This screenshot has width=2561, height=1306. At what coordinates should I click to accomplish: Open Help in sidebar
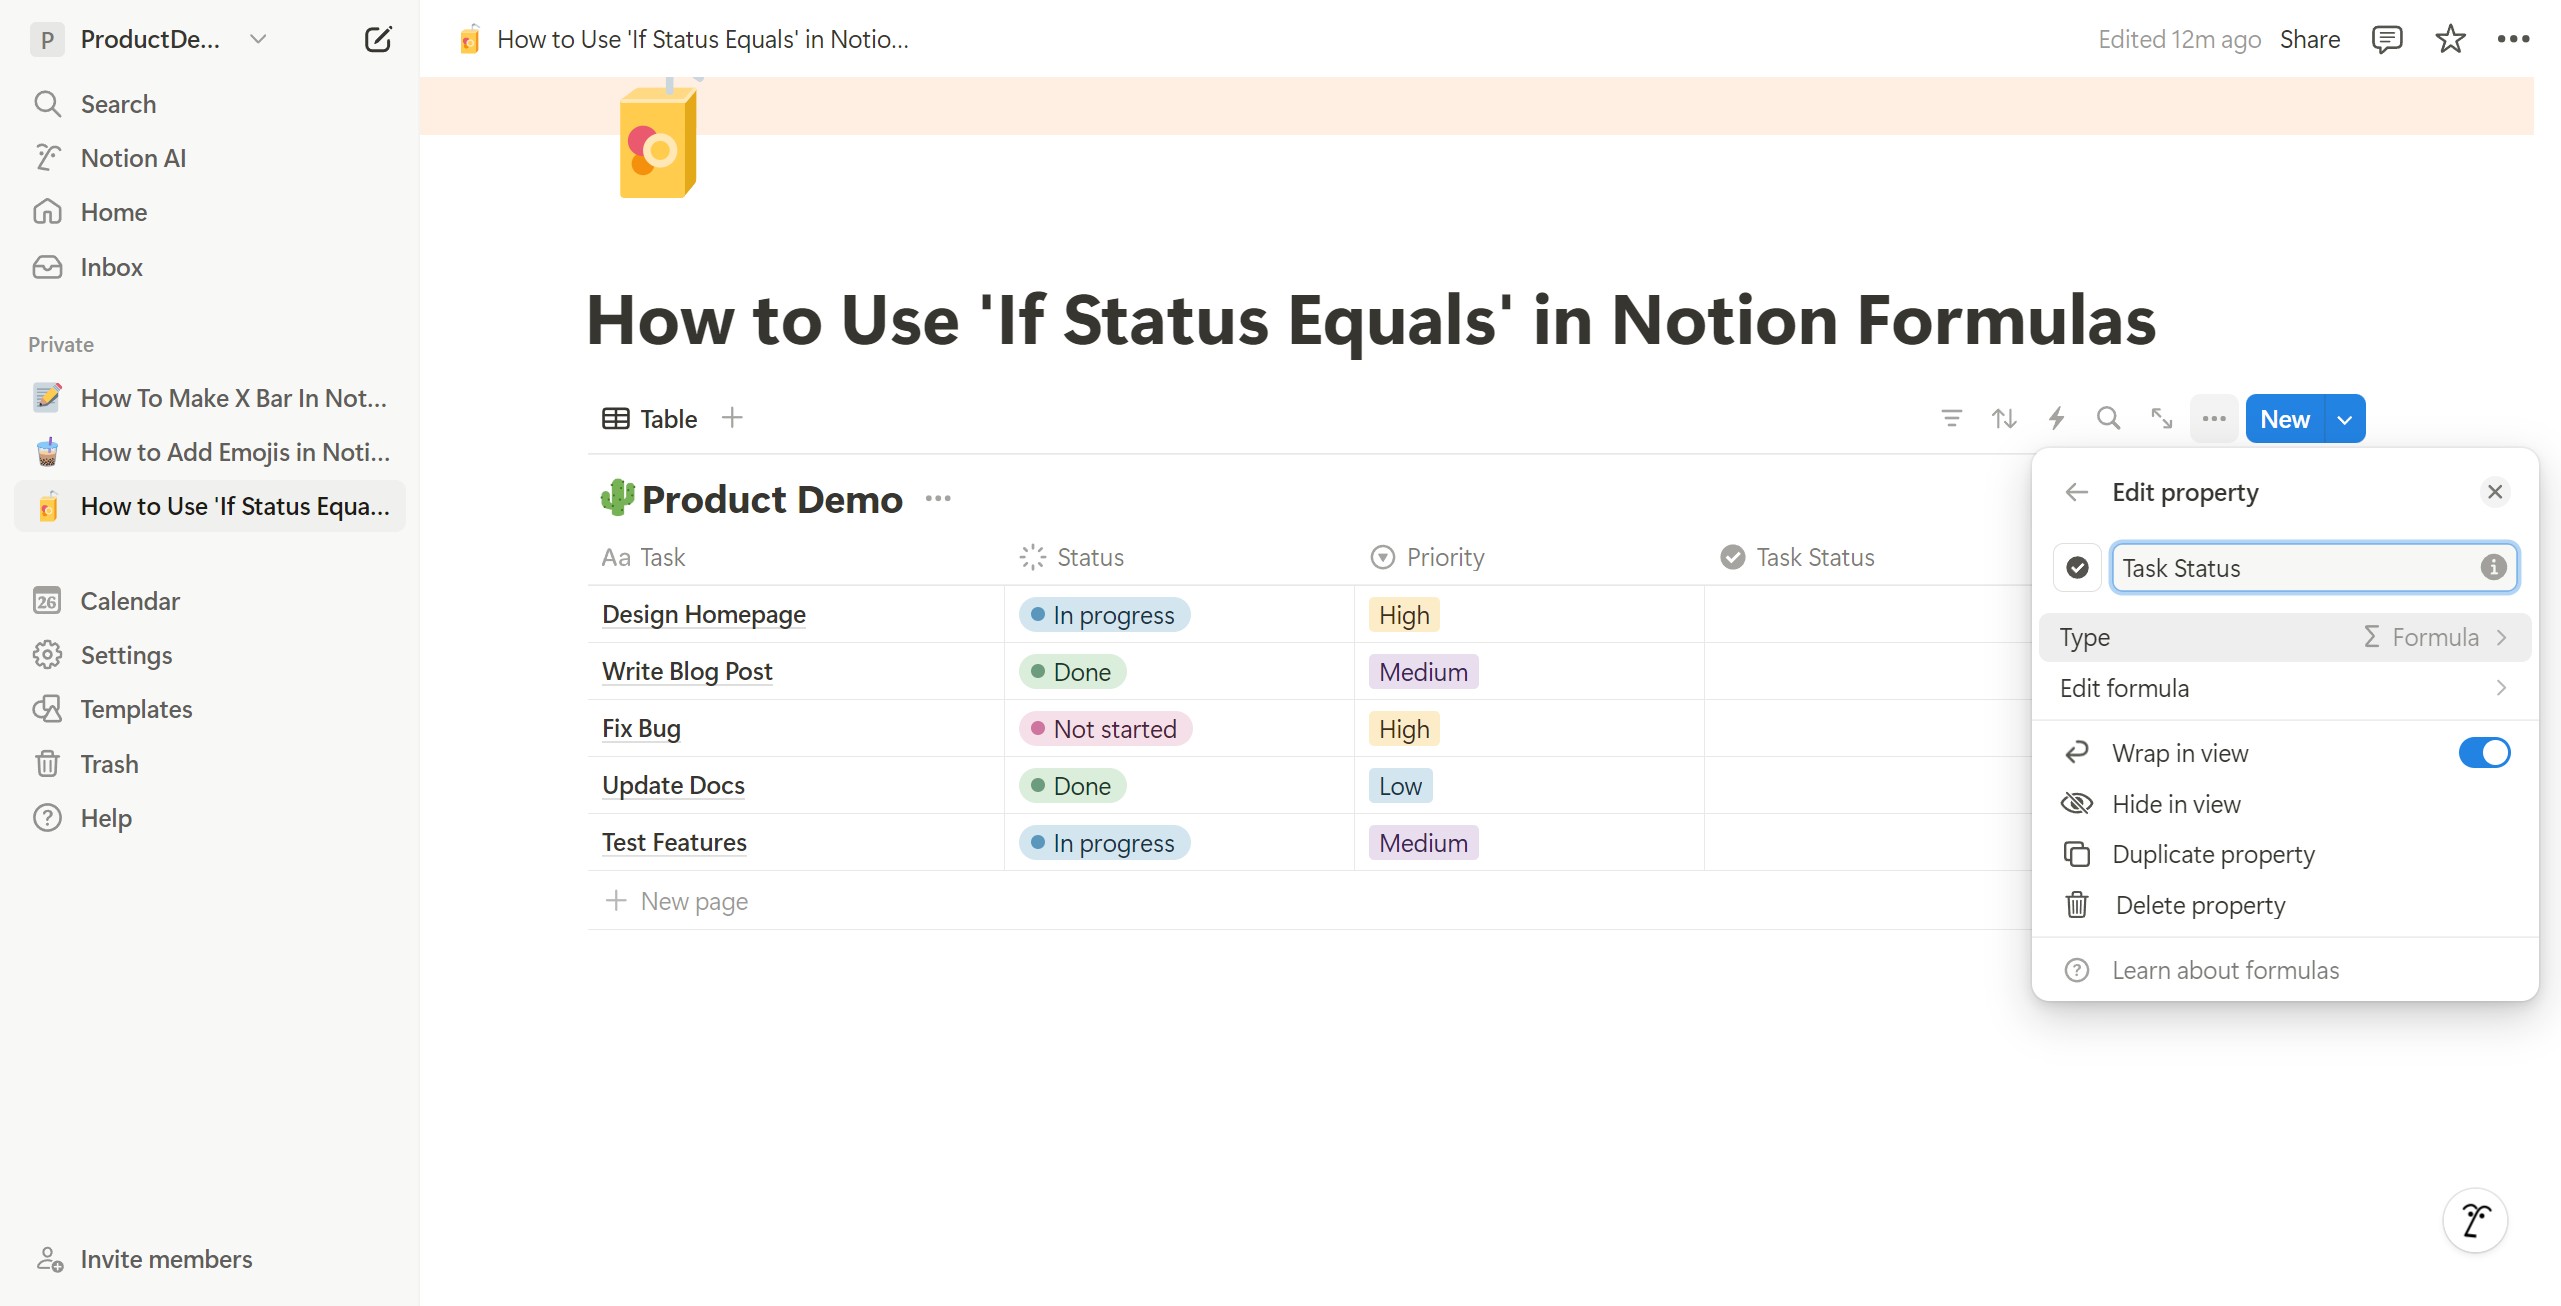(x=210, y=818)
